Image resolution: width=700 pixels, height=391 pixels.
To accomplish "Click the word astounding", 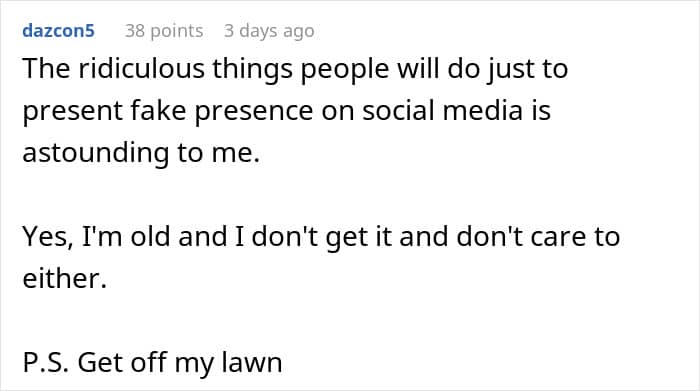I will pos(96,153).
